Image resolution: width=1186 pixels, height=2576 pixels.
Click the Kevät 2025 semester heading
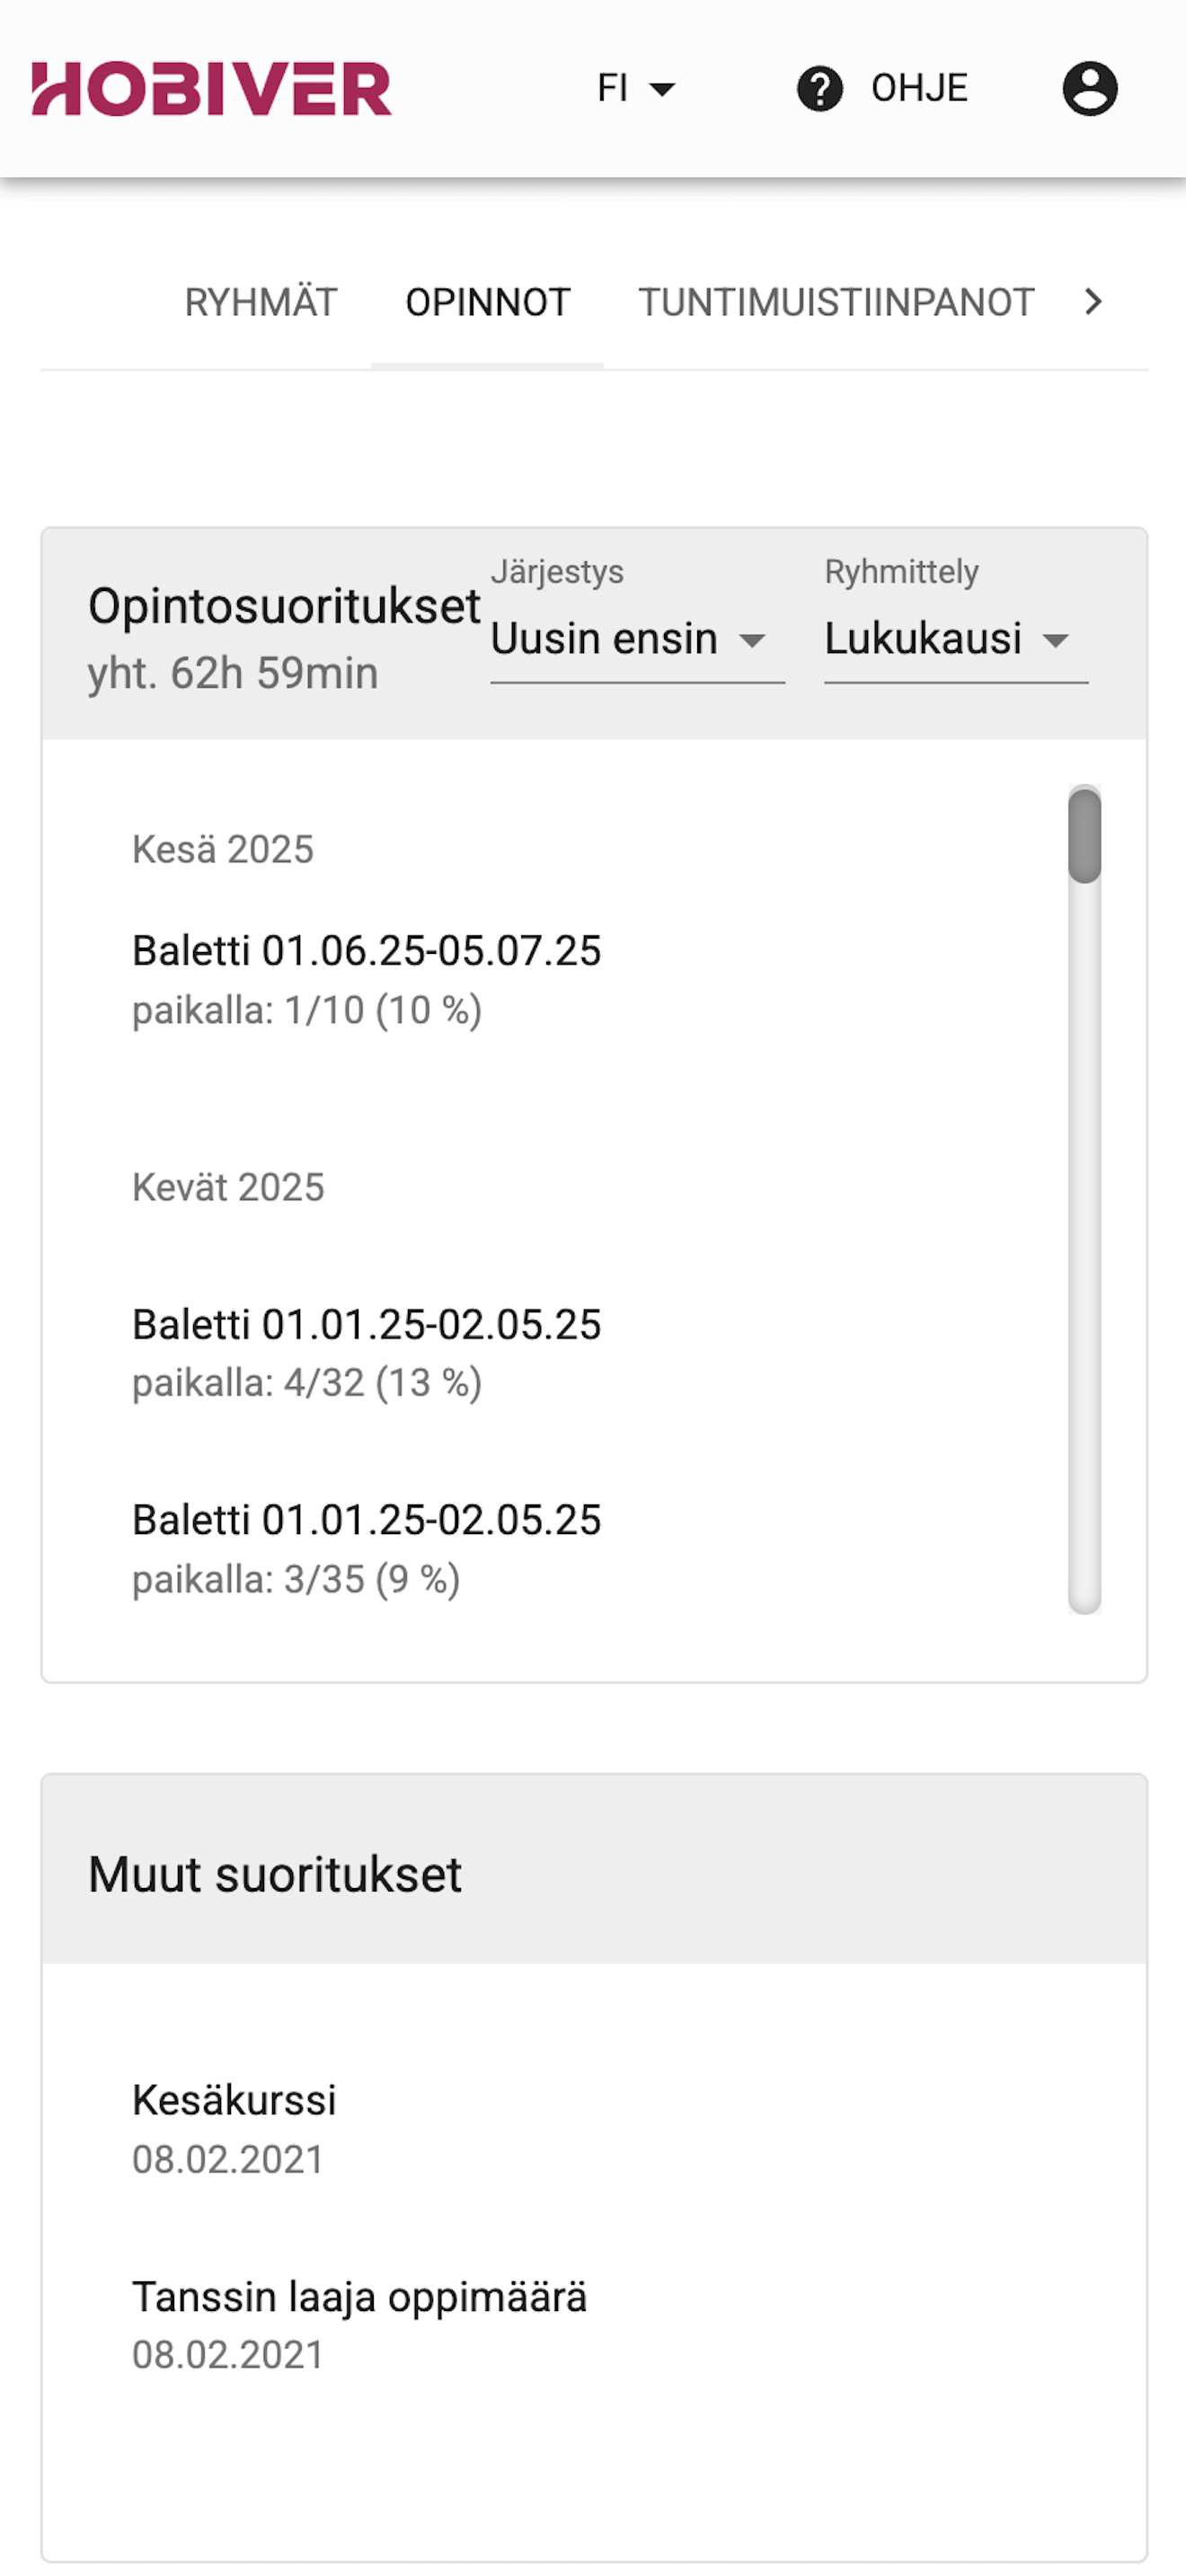click(x=228, y=1187)
